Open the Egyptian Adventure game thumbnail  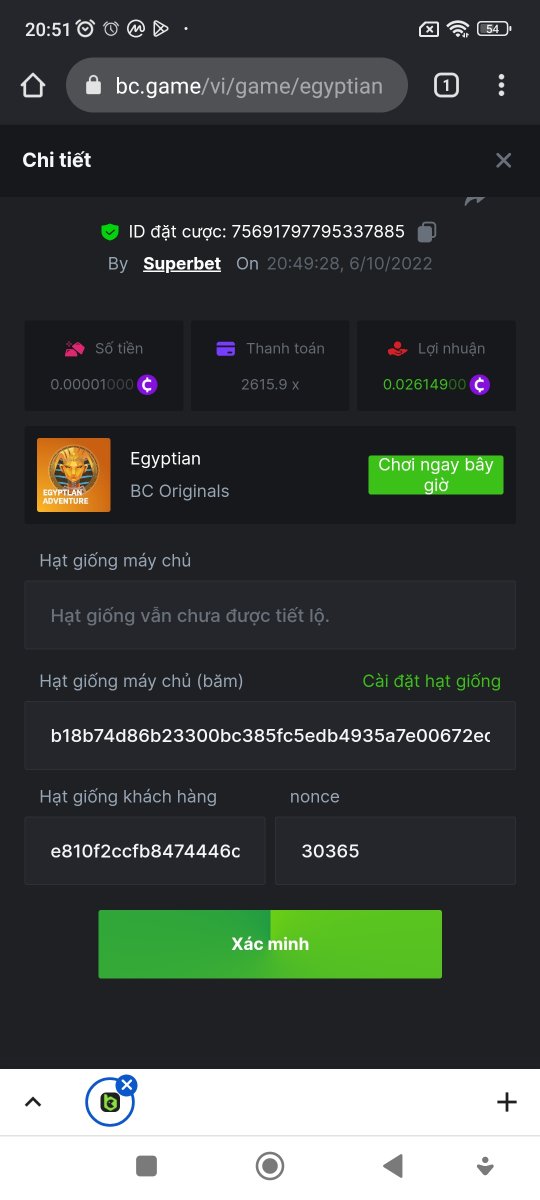click(x=74, y=475)
